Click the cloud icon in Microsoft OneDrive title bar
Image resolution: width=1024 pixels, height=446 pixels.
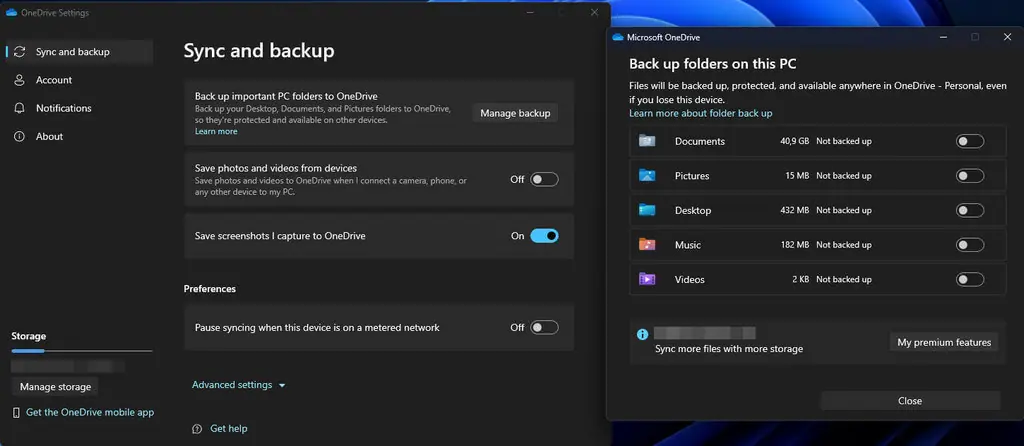click(x=618, y=37)
